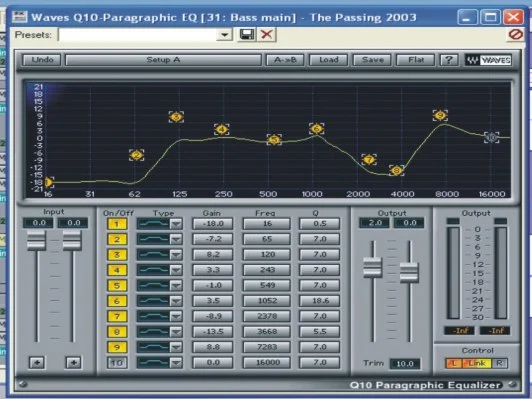The image size is (532, 399).
Task: Click band 8 gain value -13.5
Action: 213,332
